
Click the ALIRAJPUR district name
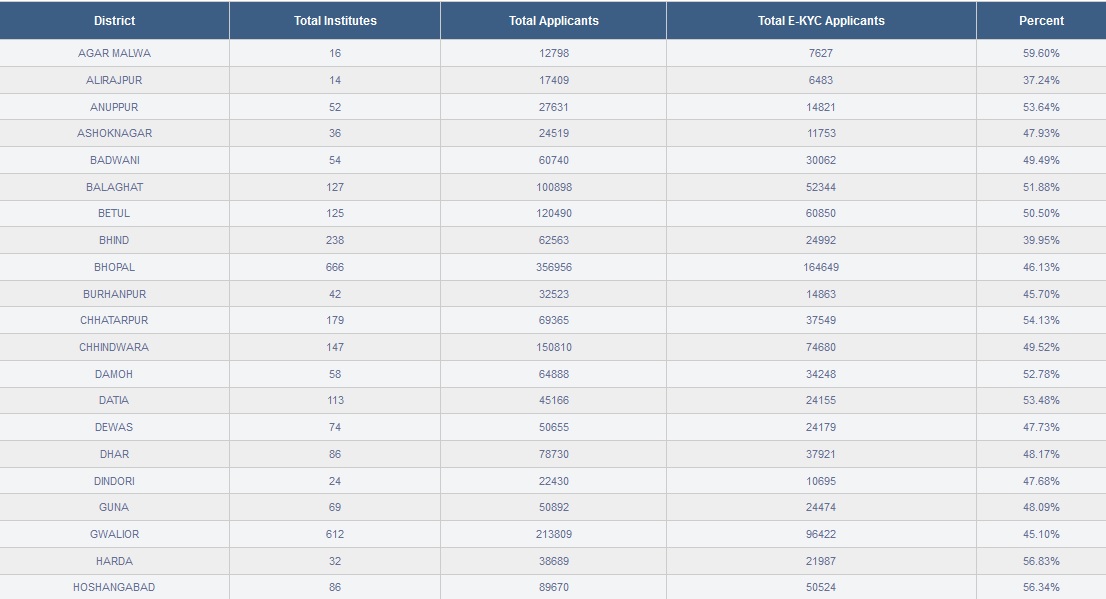114,80
